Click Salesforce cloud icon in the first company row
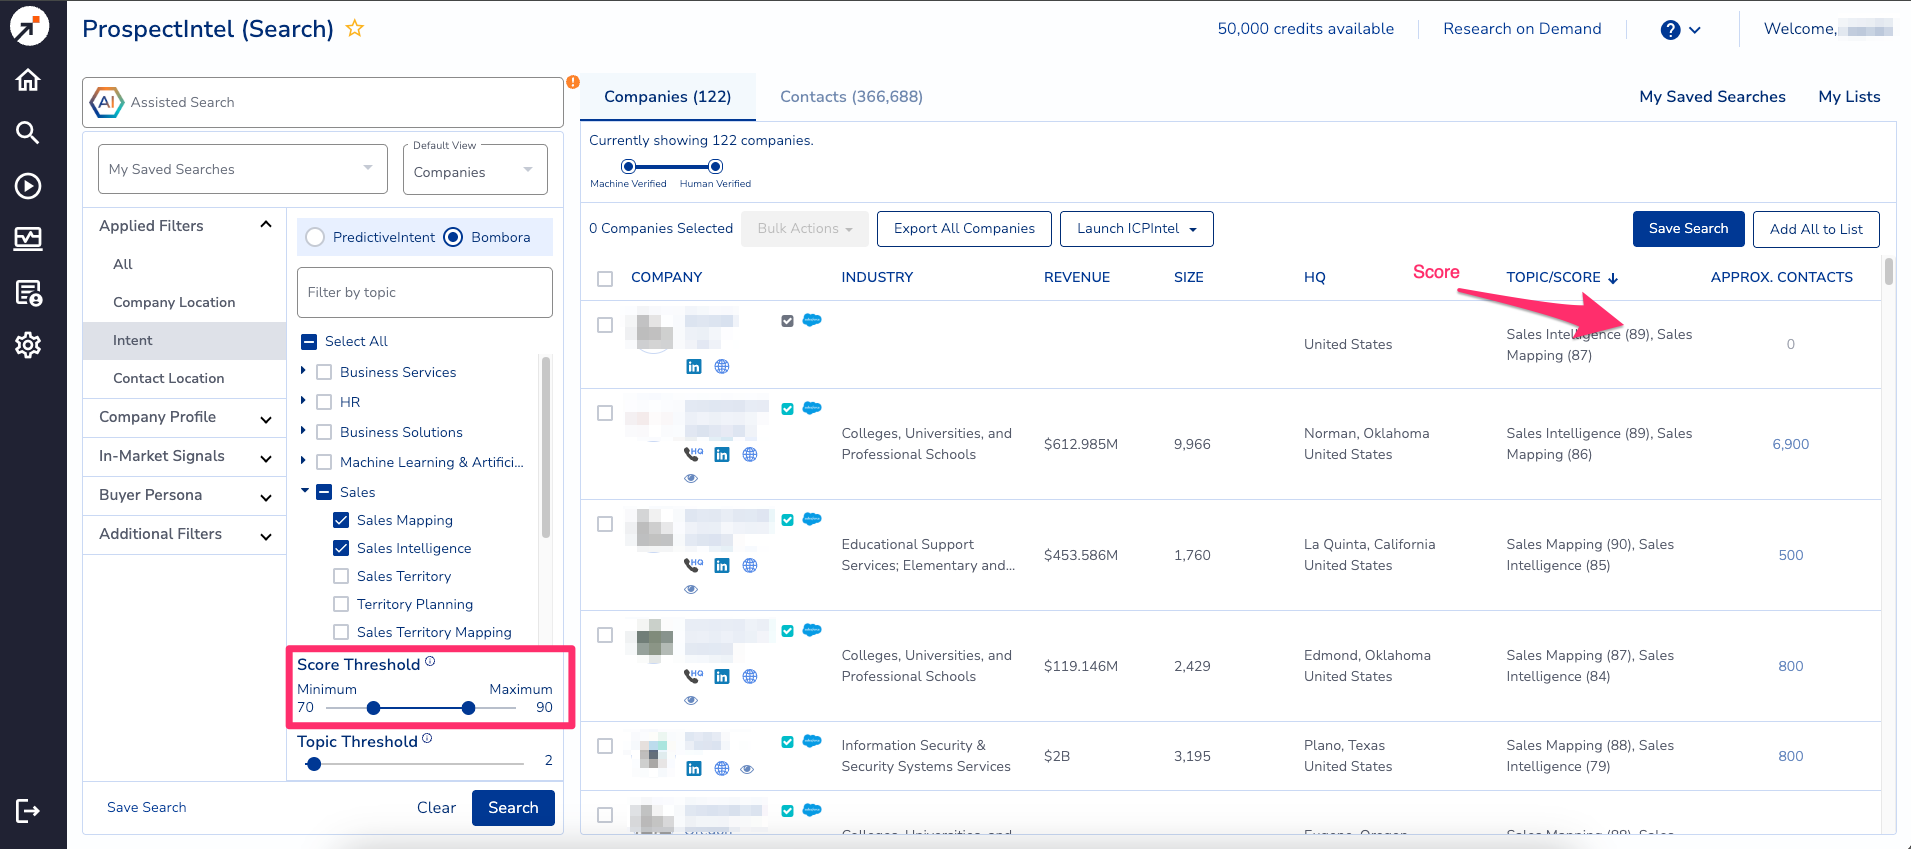Screen dimensions: 1911x849 tap(812, 320)
